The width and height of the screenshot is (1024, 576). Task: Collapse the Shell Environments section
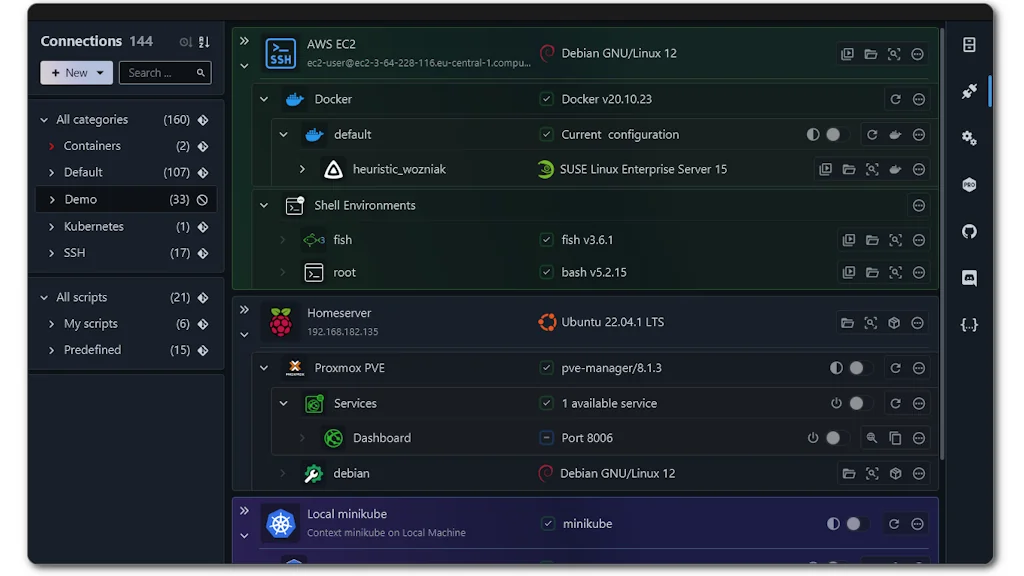pos(264,206)
